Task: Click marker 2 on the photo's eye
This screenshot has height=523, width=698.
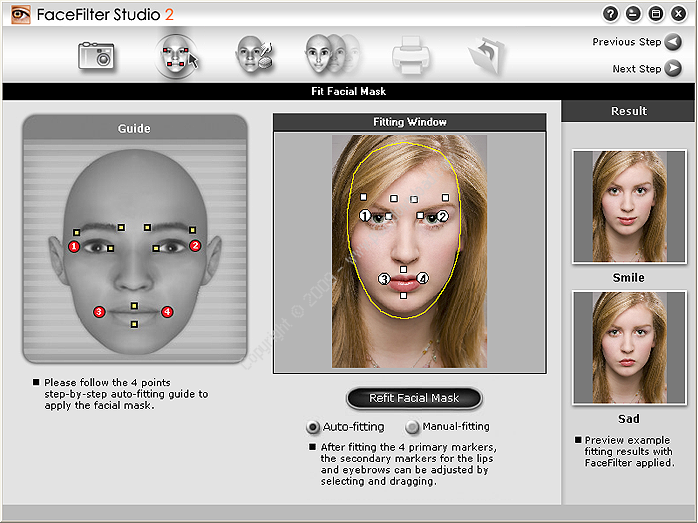Action: (x=443, y=215)
